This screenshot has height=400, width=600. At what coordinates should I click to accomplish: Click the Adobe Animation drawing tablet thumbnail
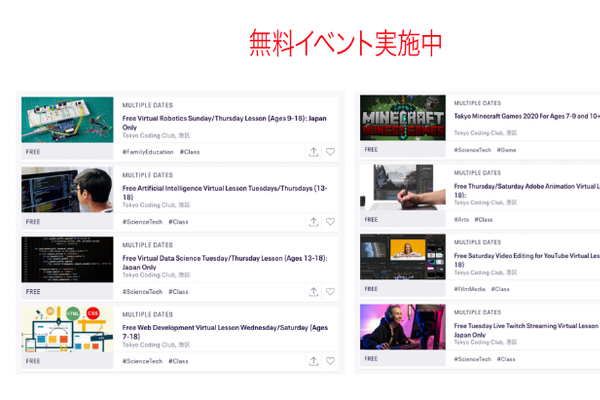click(403, 187)
